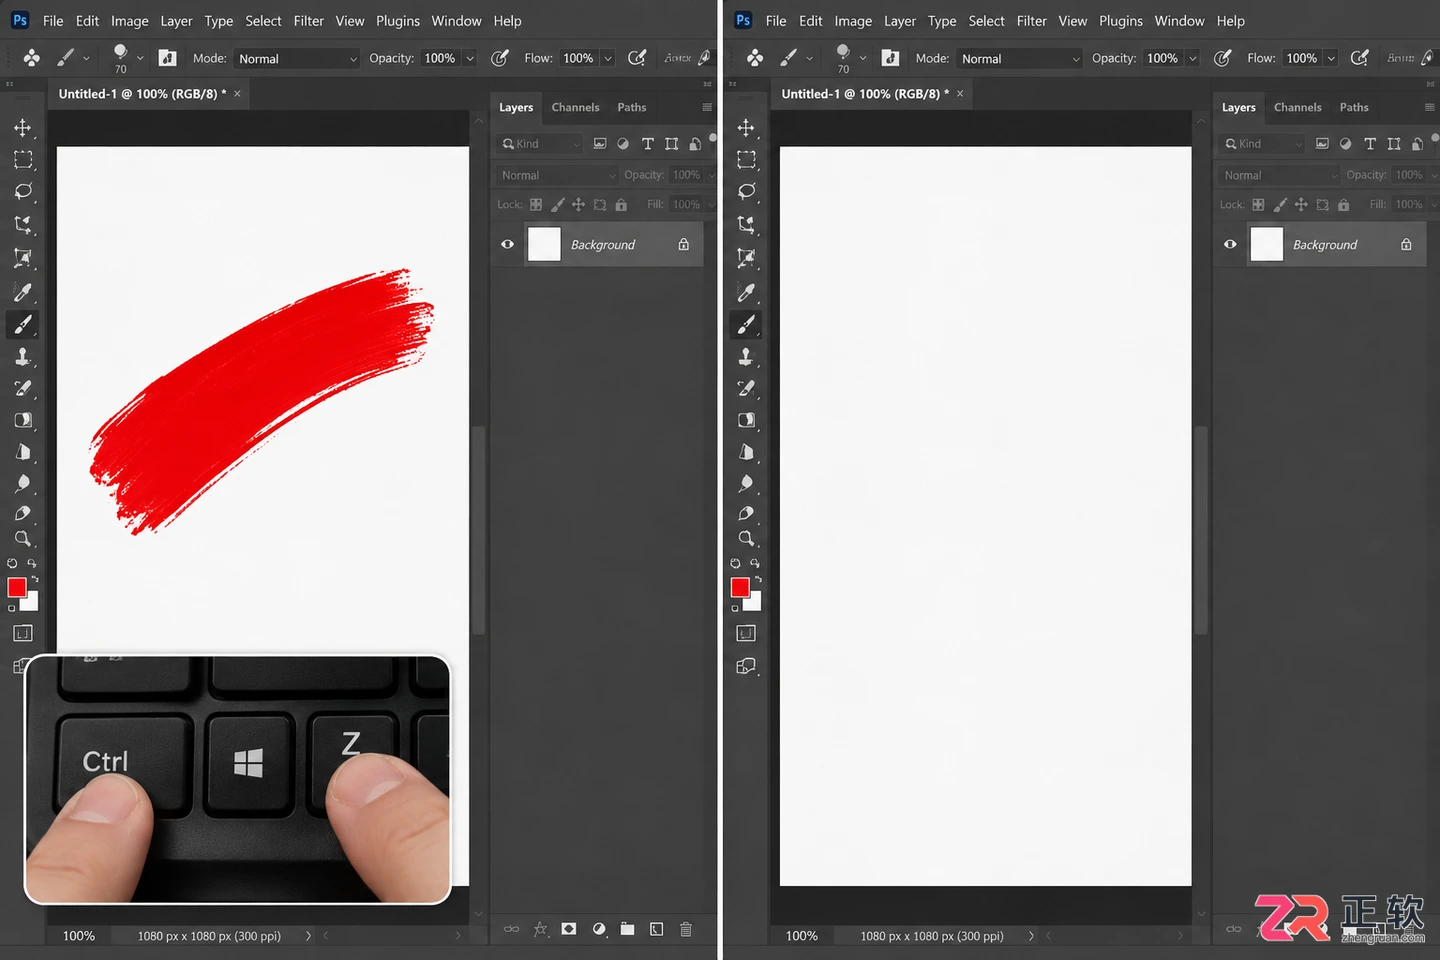Create a new group folder in red-stroke window
Image resolution: width=1440 pixels, height=960 pixels.
pyautogui.click(x=627, y=929)
